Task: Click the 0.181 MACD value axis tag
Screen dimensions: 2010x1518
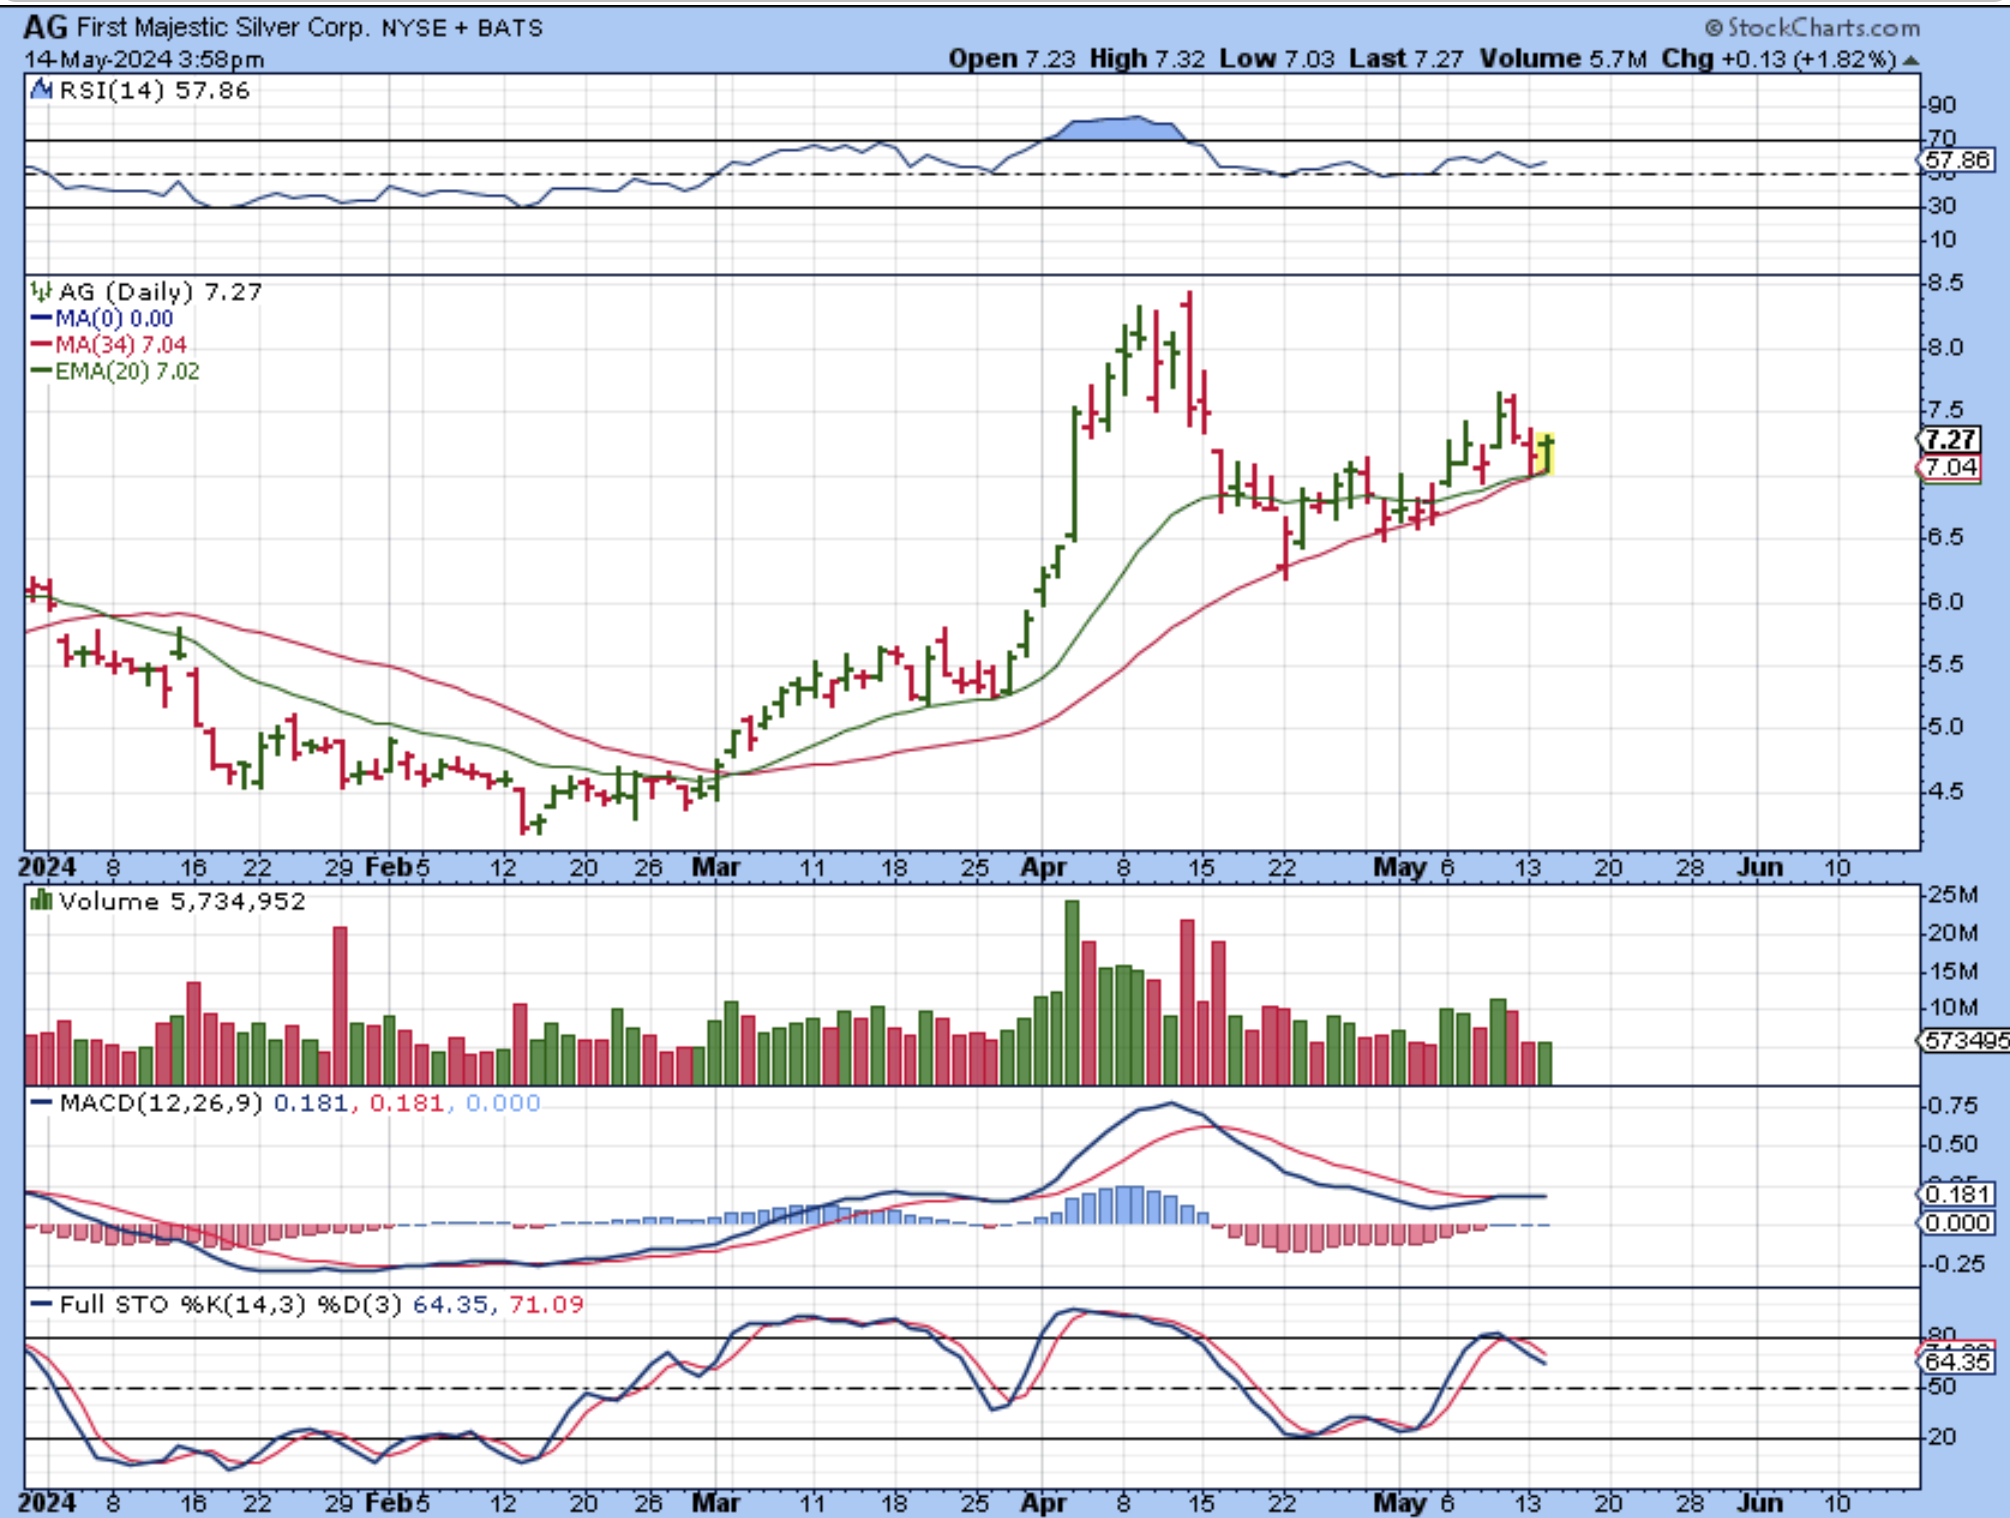Action: (1956, 1194)
